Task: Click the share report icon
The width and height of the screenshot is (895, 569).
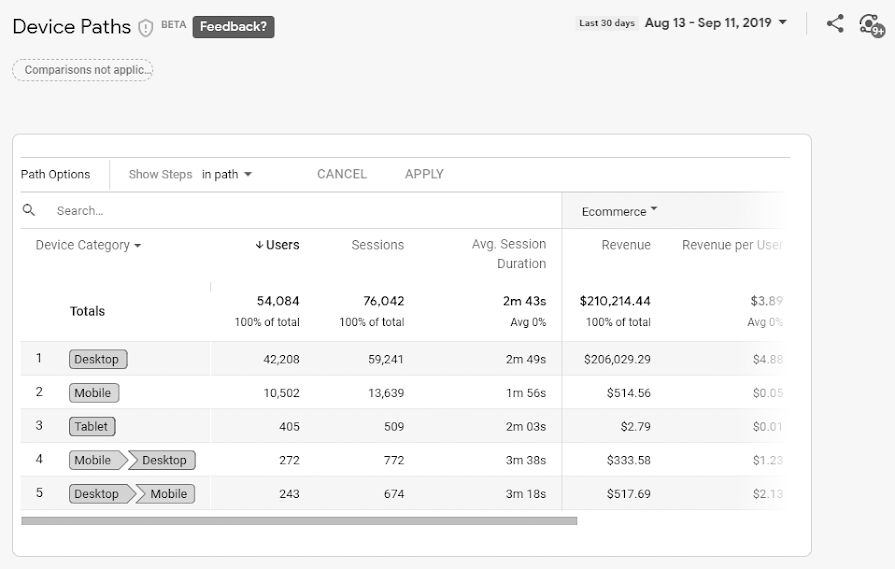Action: (835, 23)
